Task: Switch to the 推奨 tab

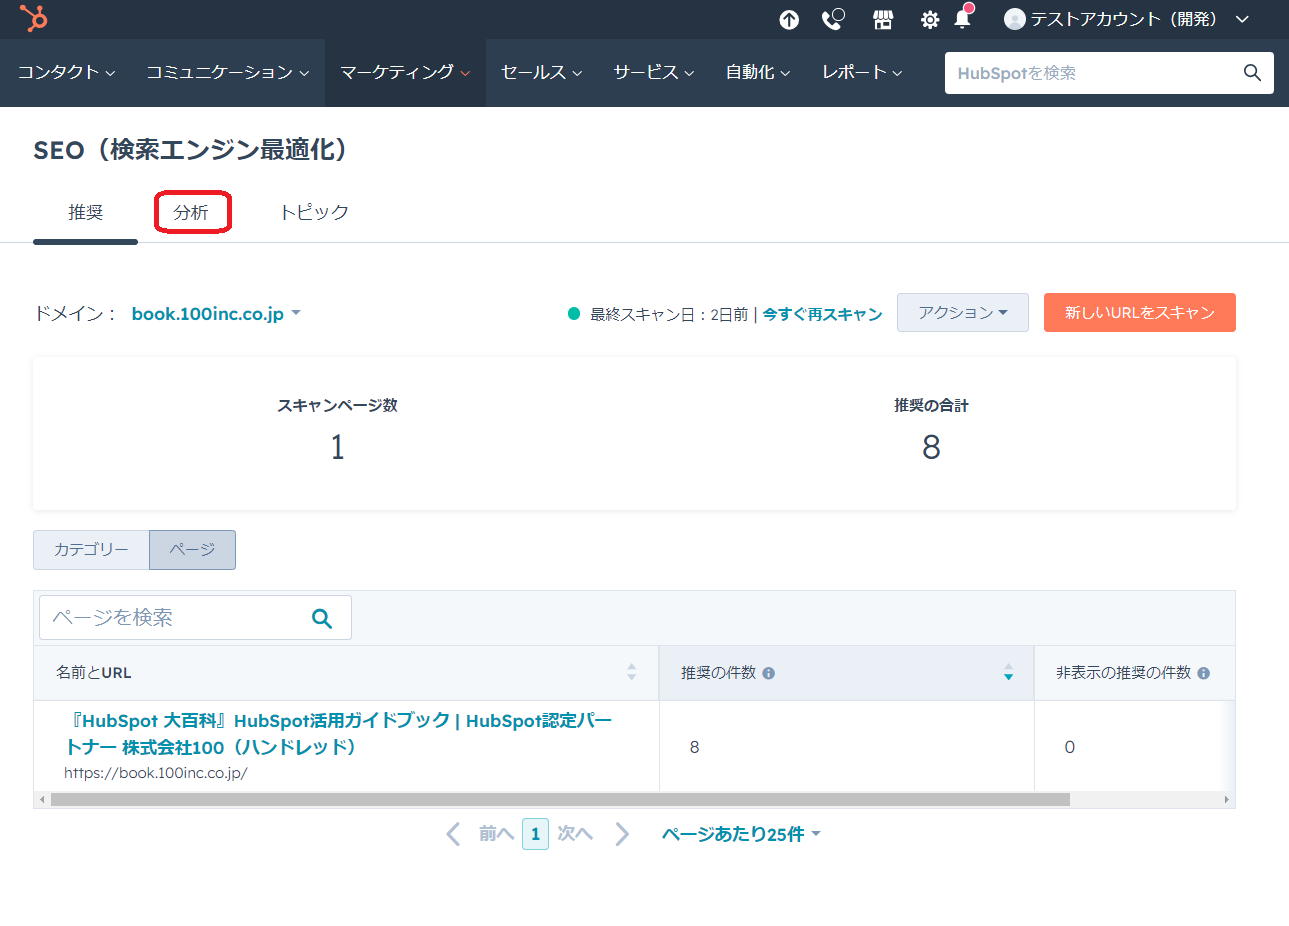Action: coord(85,212)
